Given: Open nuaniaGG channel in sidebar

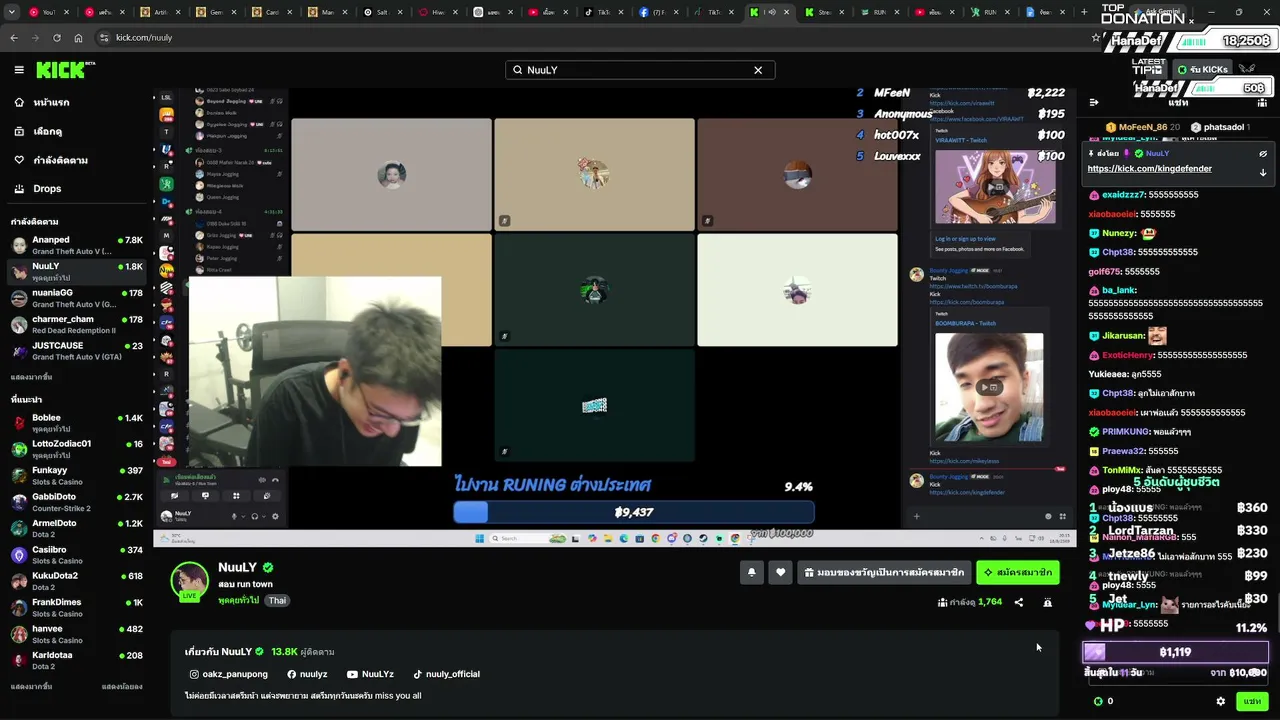Looking at the screenshot, I should [x=78, y=298].
